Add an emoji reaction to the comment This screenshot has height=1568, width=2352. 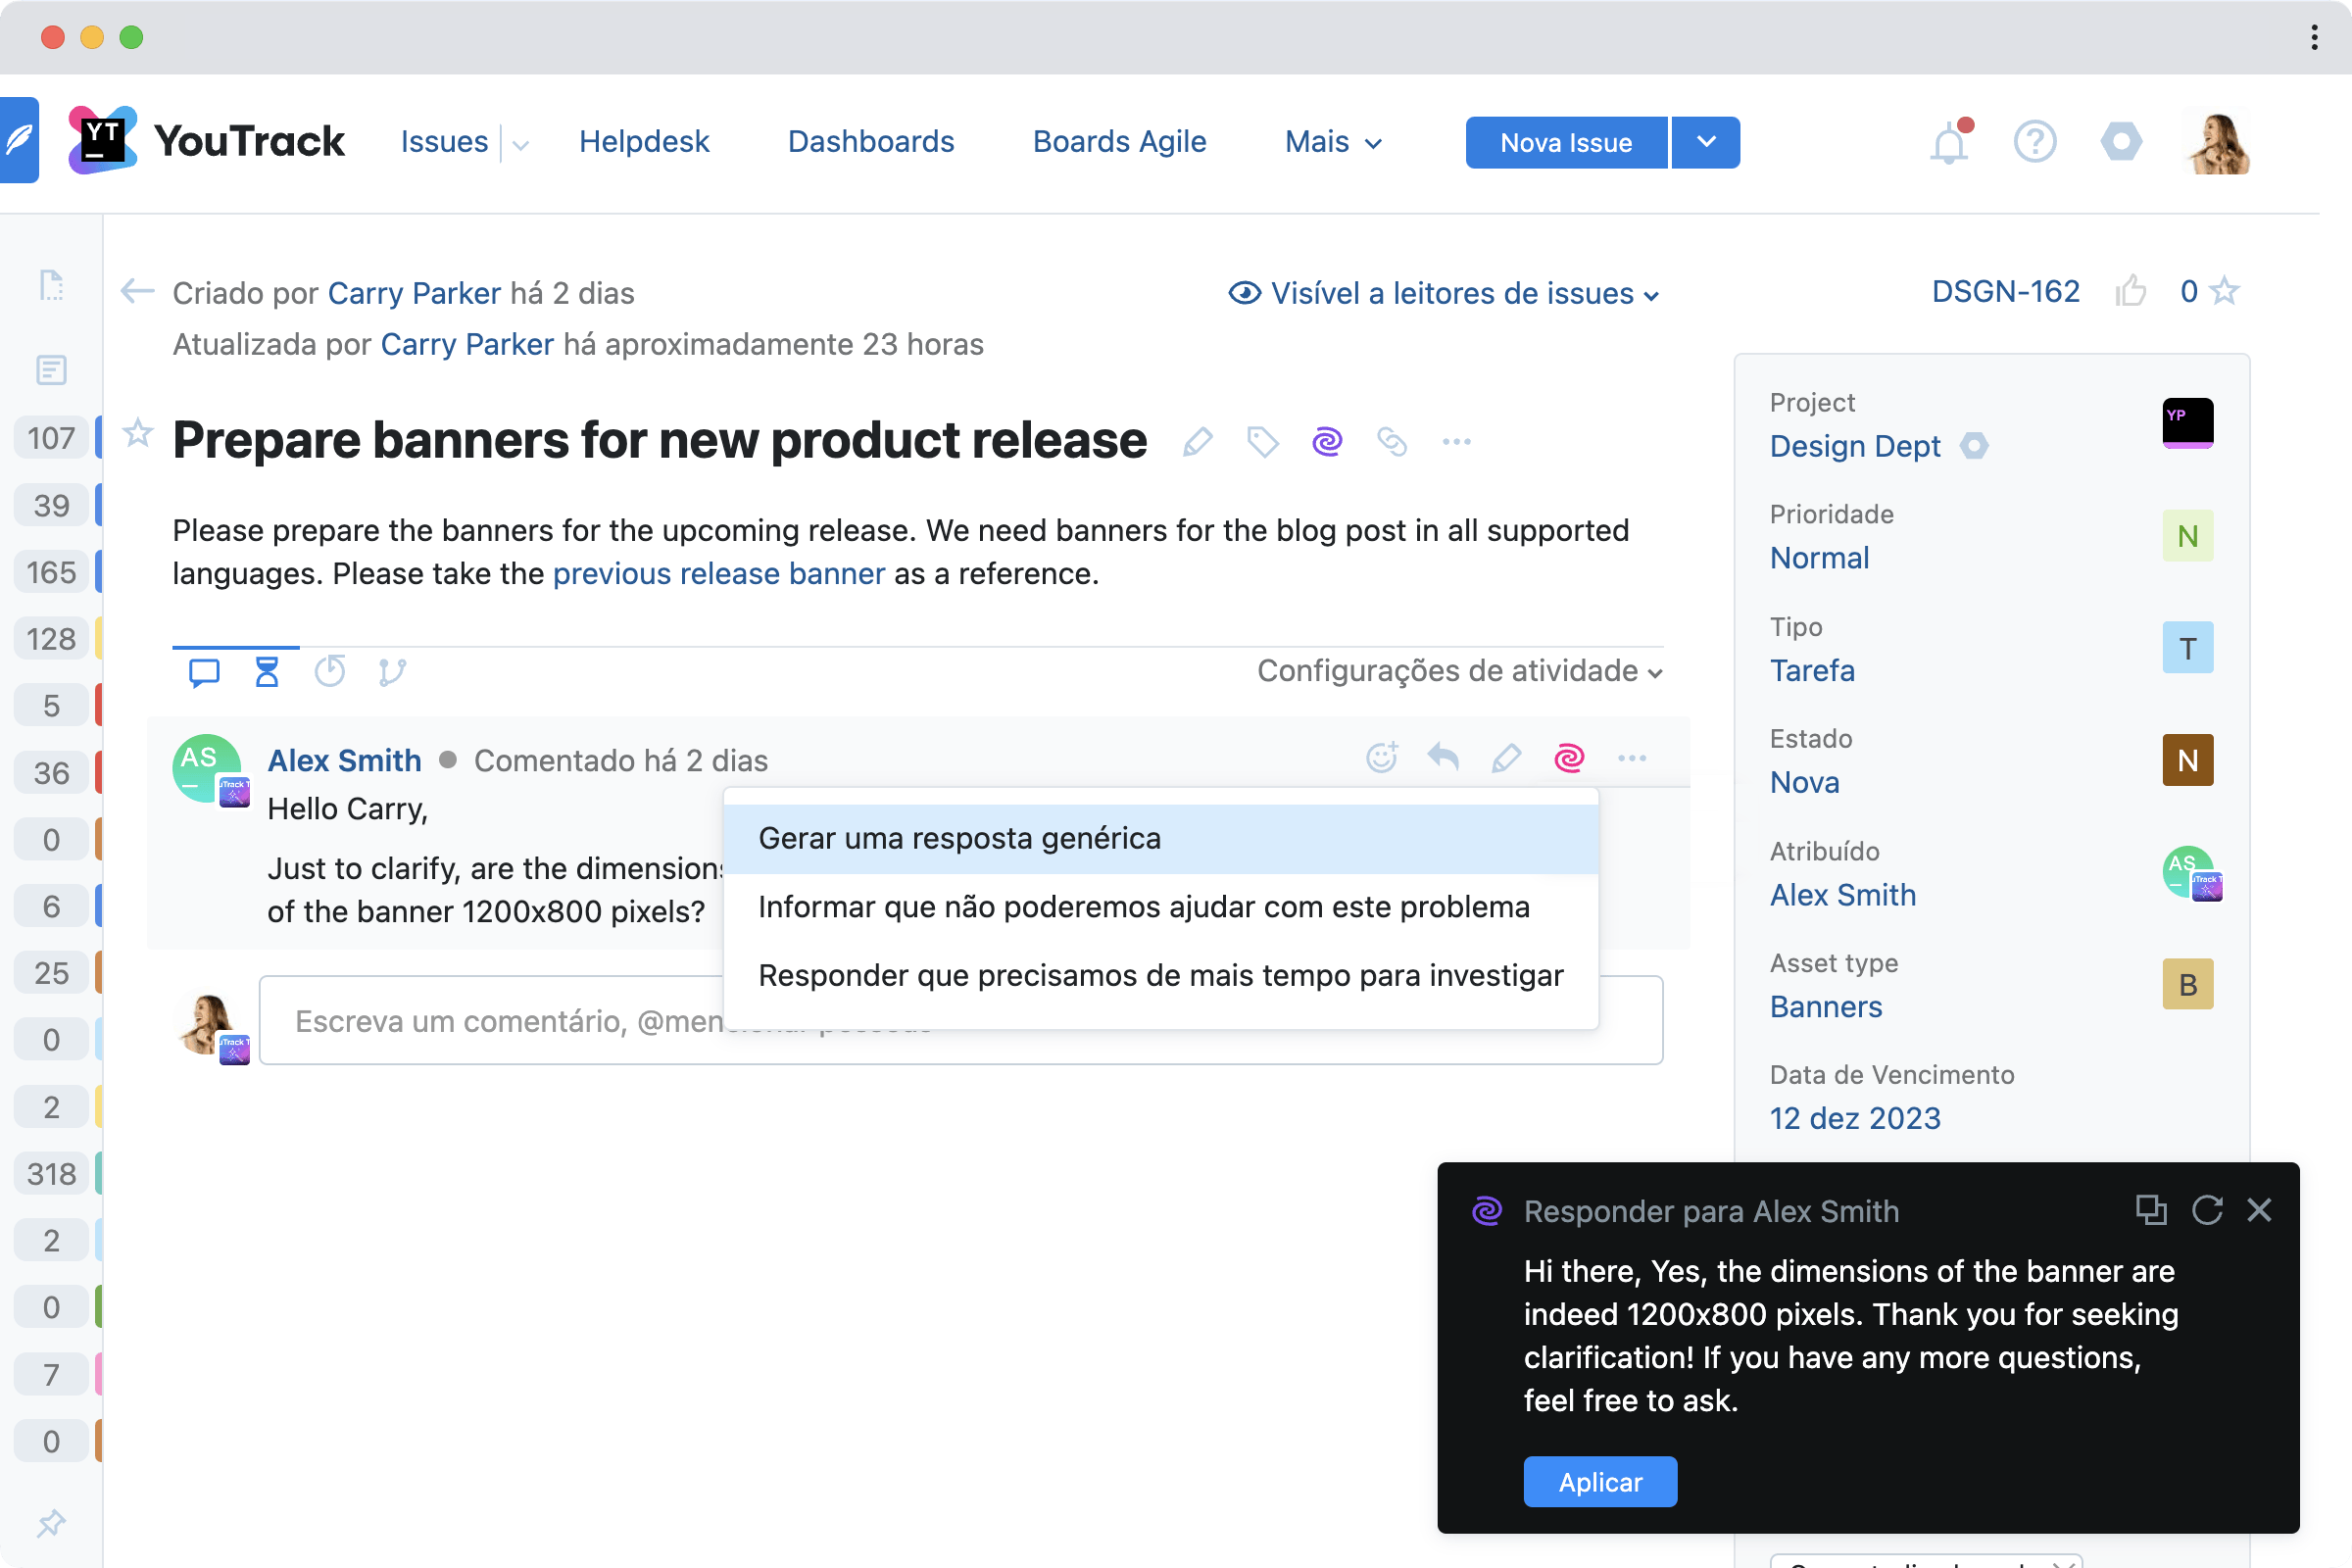(1382, 758)
